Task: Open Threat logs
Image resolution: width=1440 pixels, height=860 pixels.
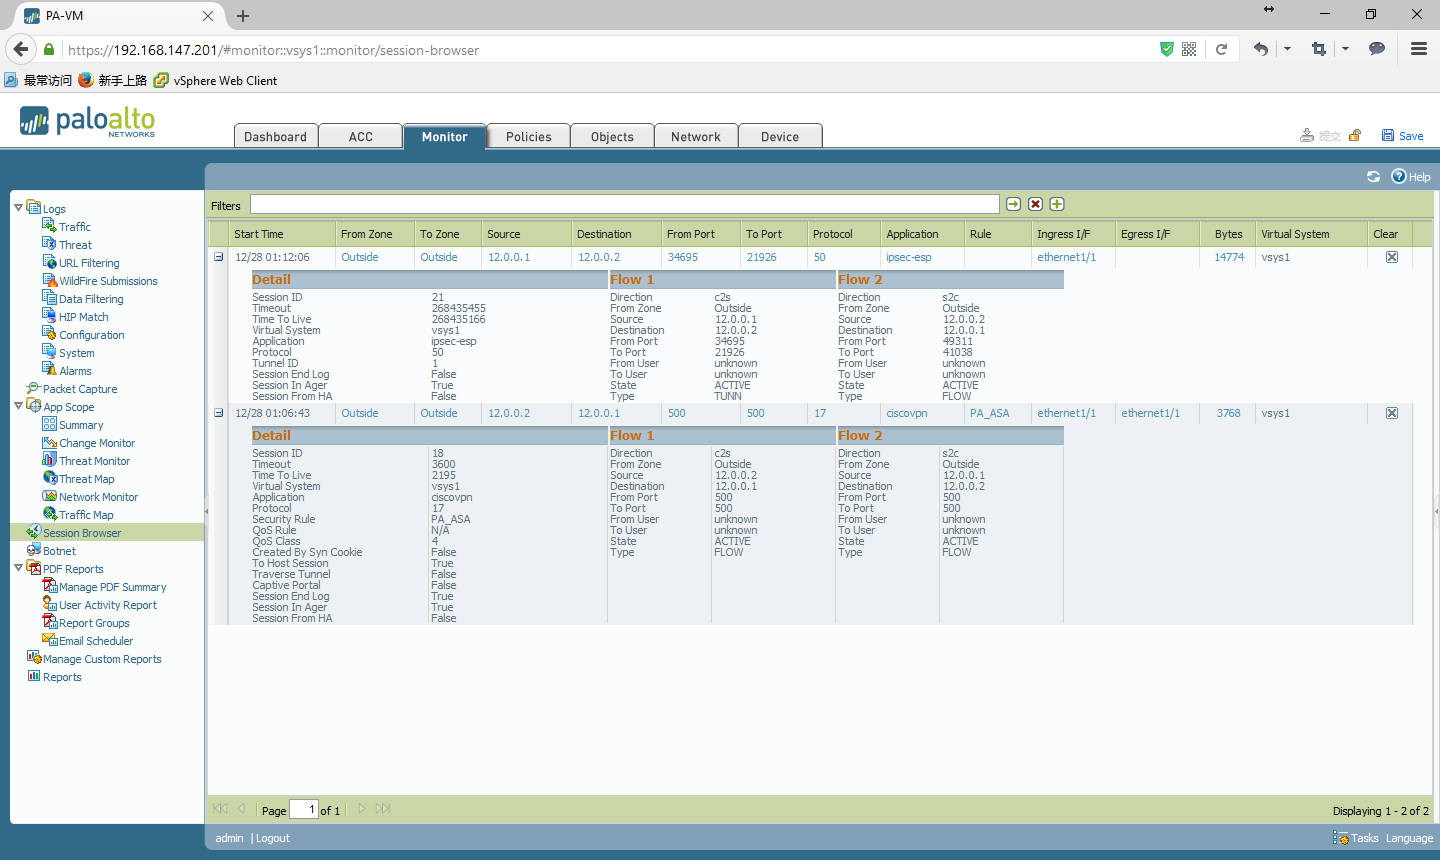Action: click(x=75, y=245)
